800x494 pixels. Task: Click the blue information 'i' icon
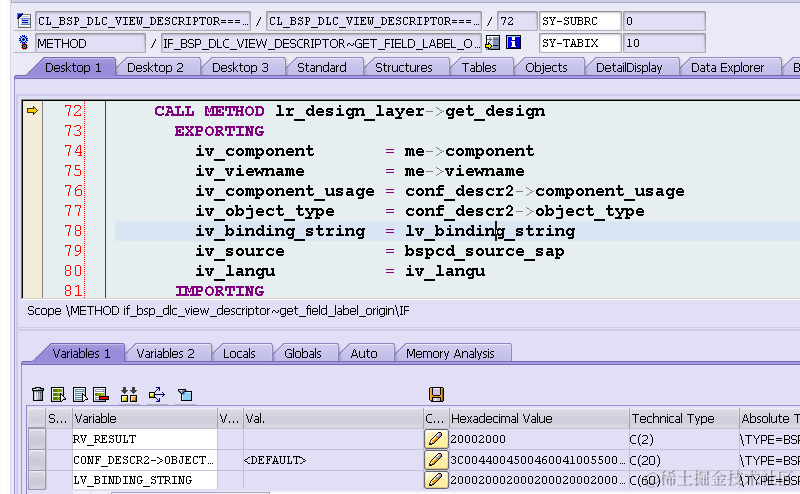tap(513, 43)
